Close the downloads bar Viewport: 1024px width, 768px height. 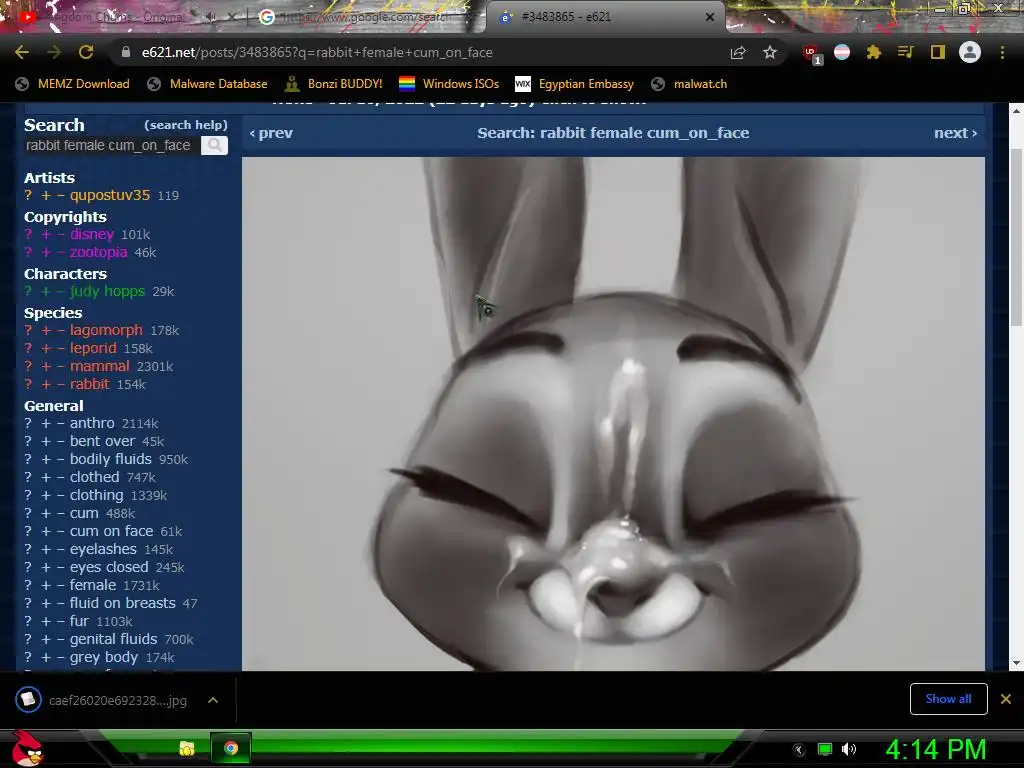click(1006, 699)
